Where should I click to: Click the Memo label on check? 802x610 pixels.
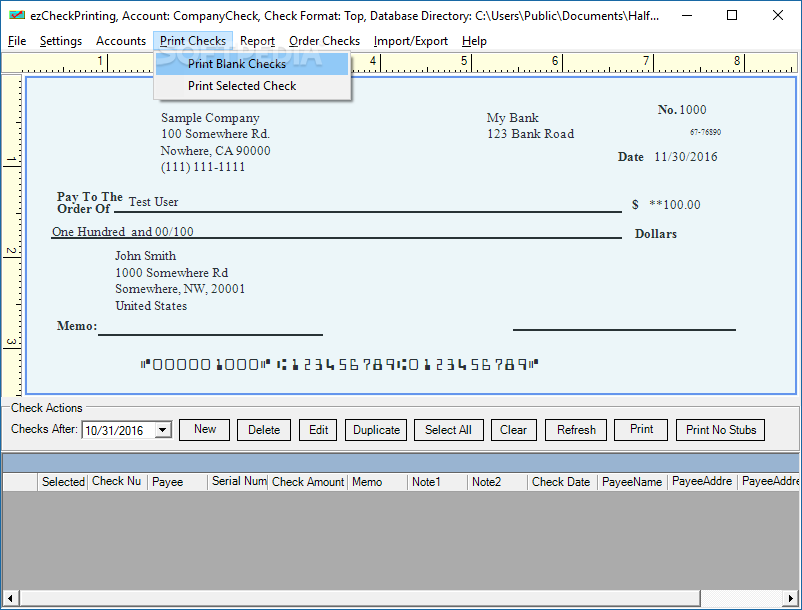point(77,326)
